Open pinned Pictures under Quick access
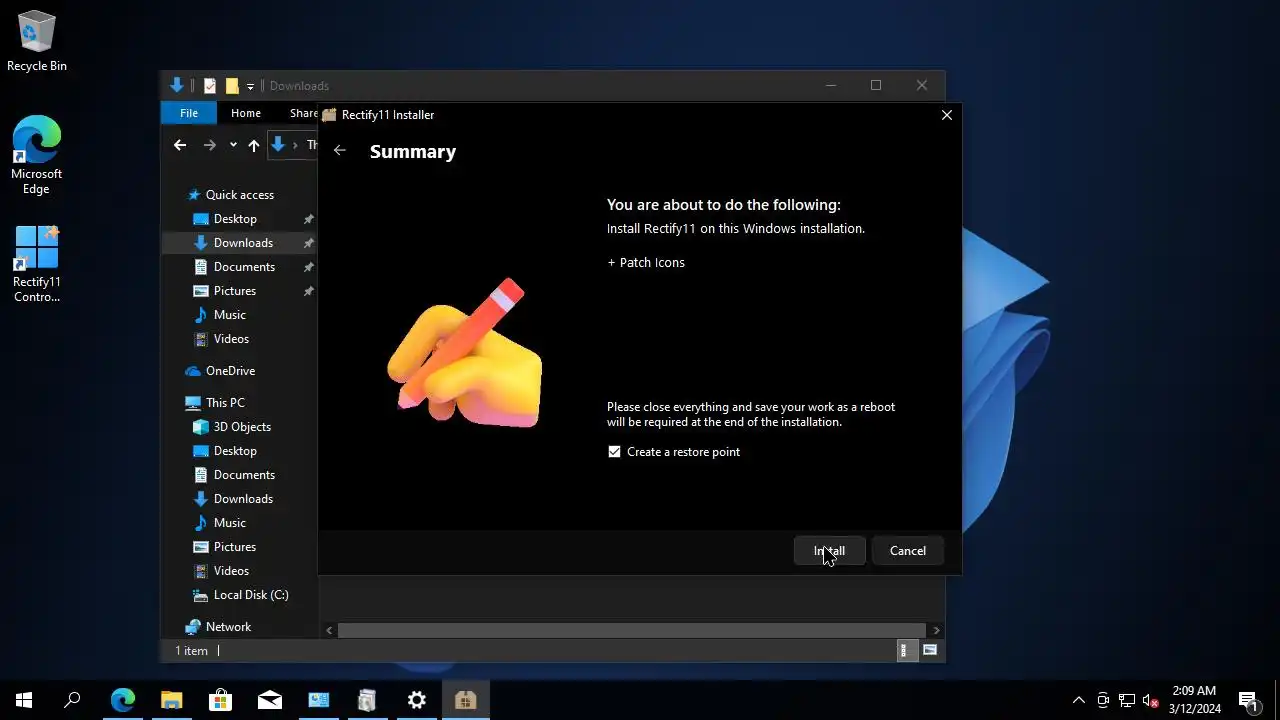Screen dimensions: 1280x720 coord(235,291)
